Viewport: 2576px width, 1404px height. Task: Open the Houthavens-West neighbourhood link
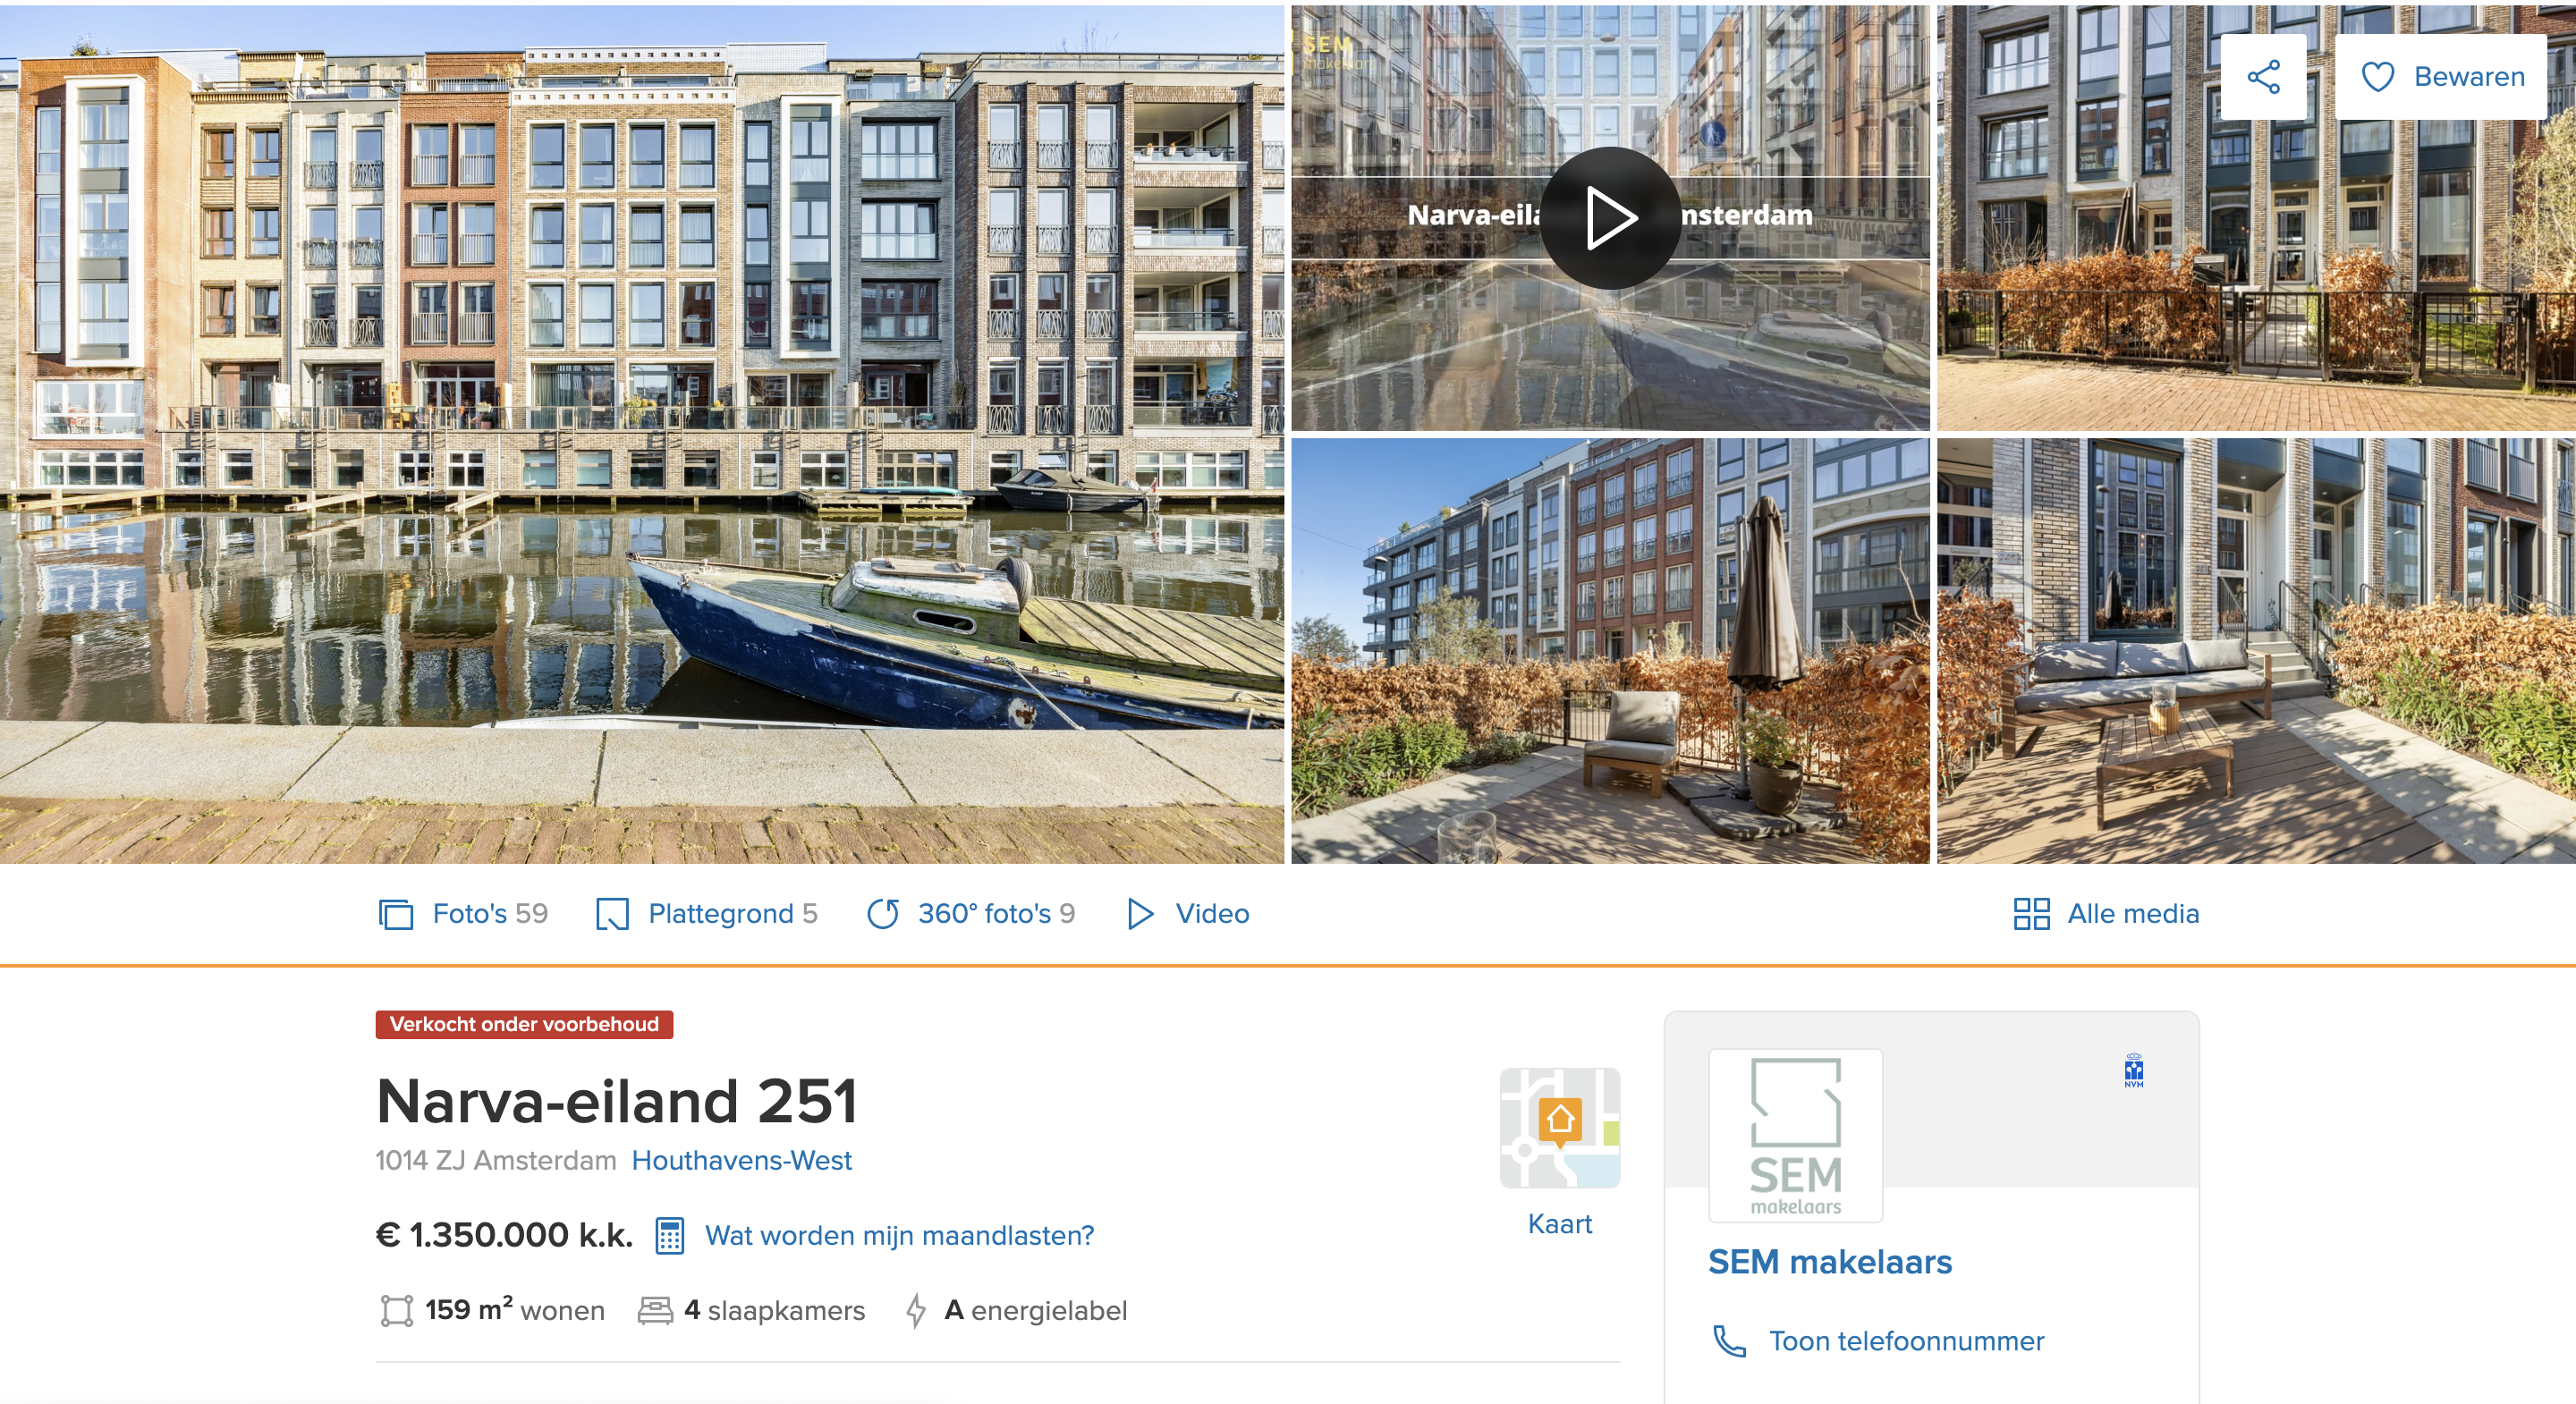(x=741, y=1160)
